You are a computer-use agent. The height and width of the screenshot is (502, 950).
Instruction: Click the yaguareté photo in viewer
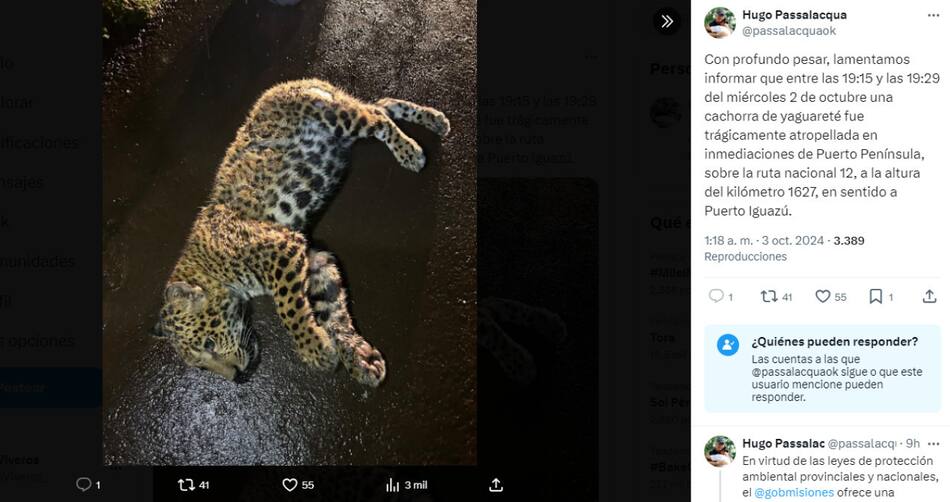click(290, 233)
